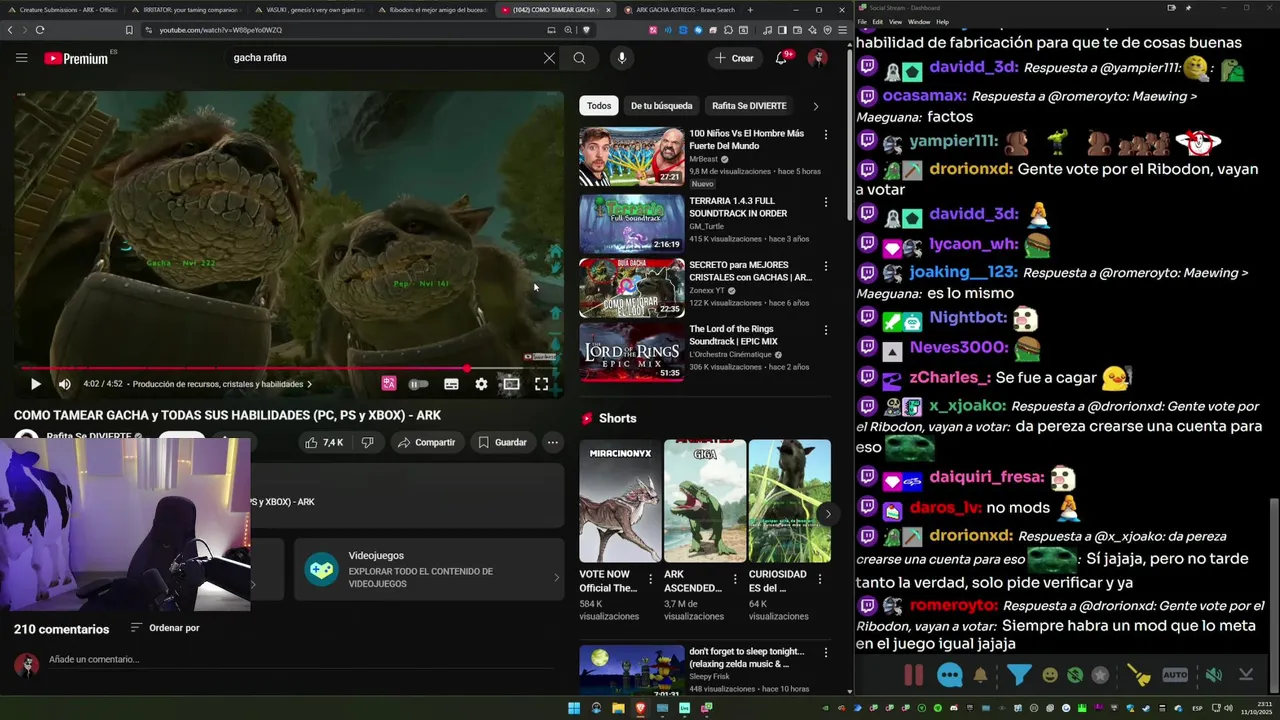Open more actions ellipsis below video
Image resolution: width=1280 pixels, height=720 pixels.
click(552, 442)
